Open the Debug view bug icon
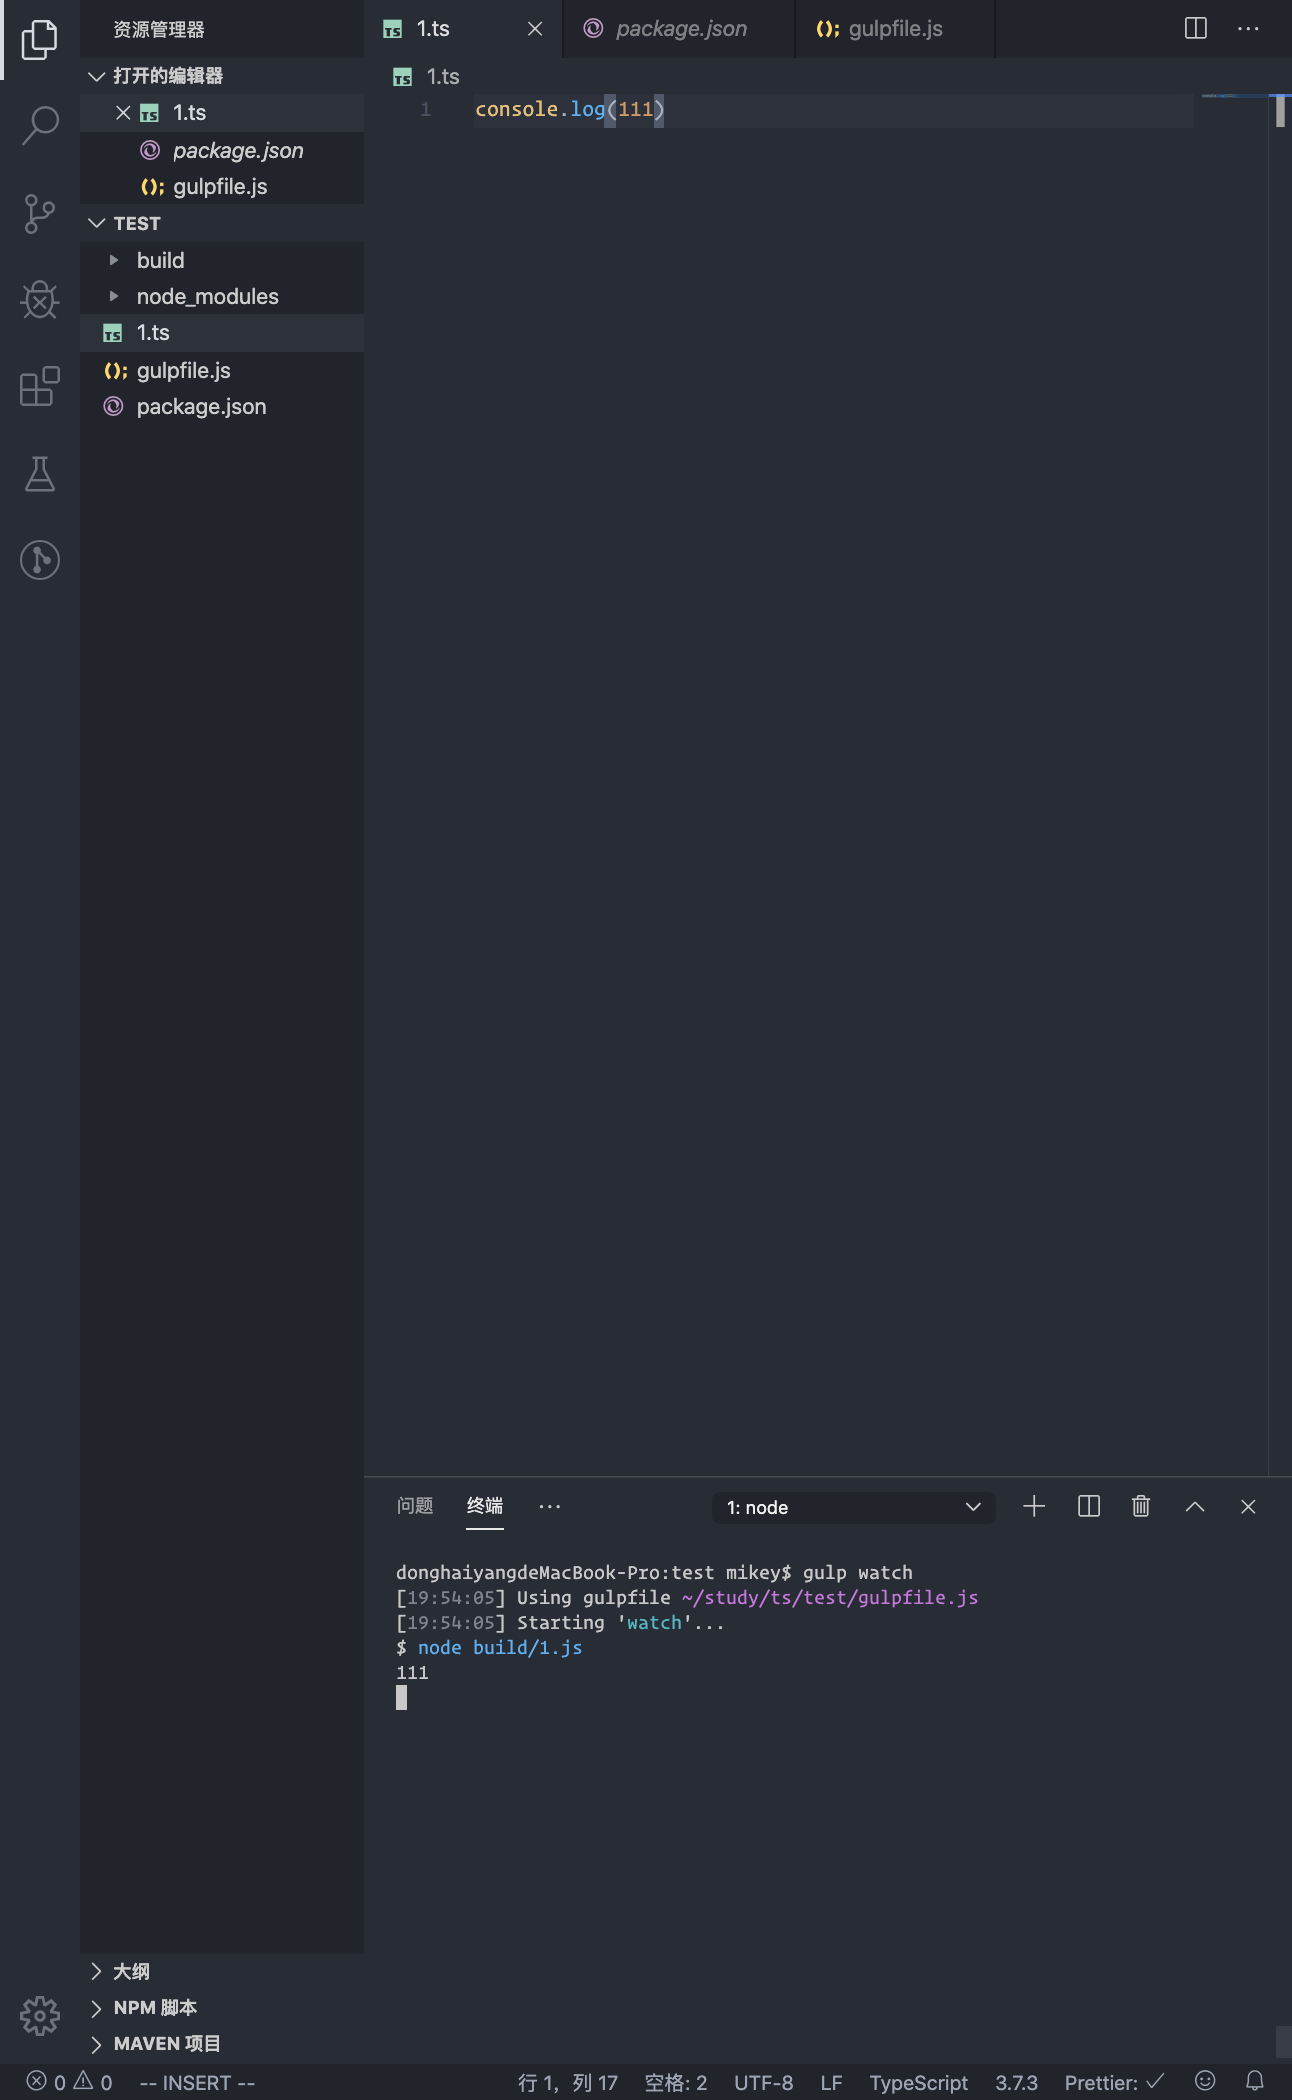The width and height of the screenshot is (1292, 2100). pos(40,300)
